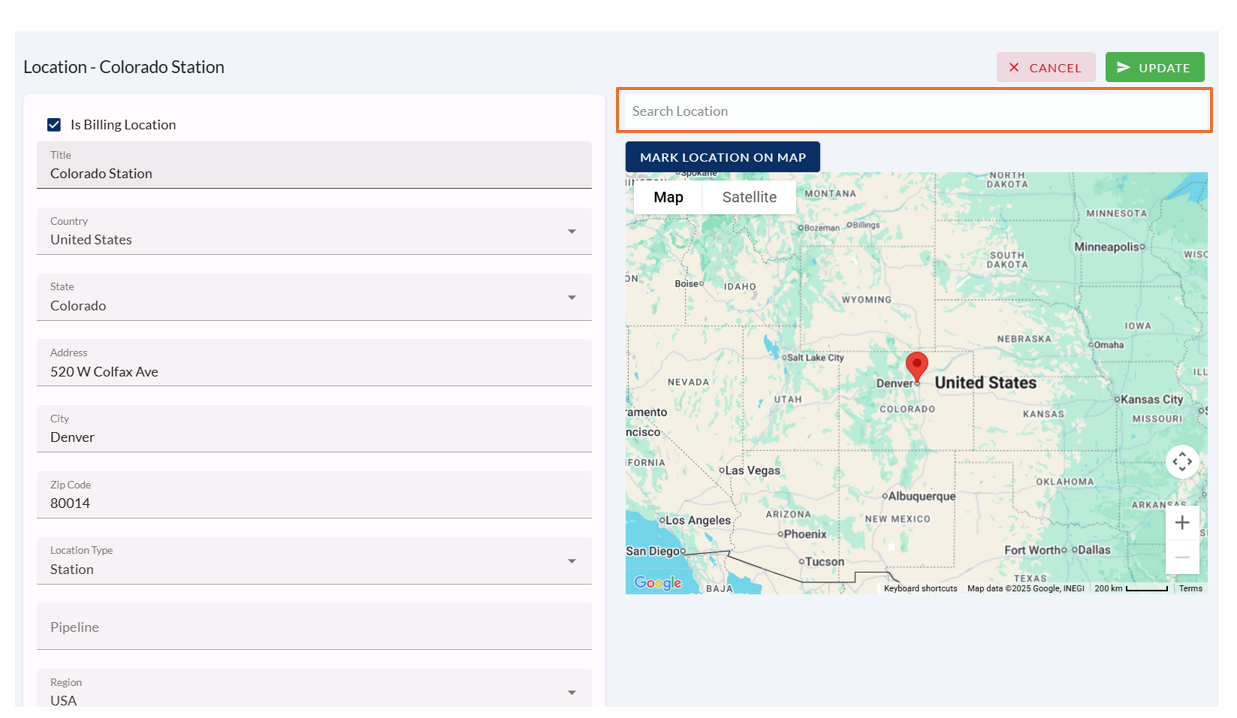Zoom out on the map

[1182, 557]
